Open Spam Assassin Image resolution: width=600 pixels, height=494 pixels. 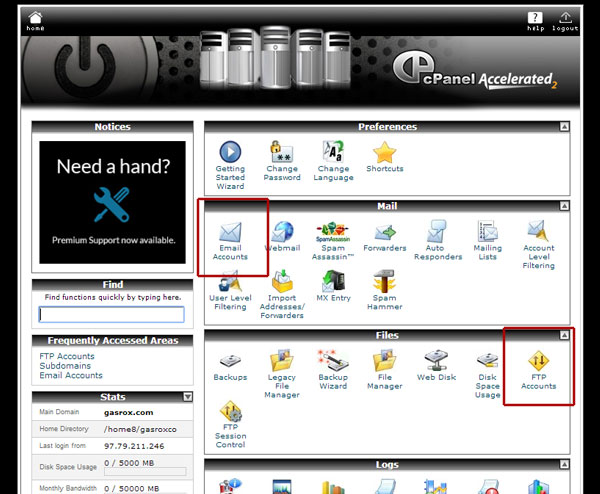click(333, 241)
